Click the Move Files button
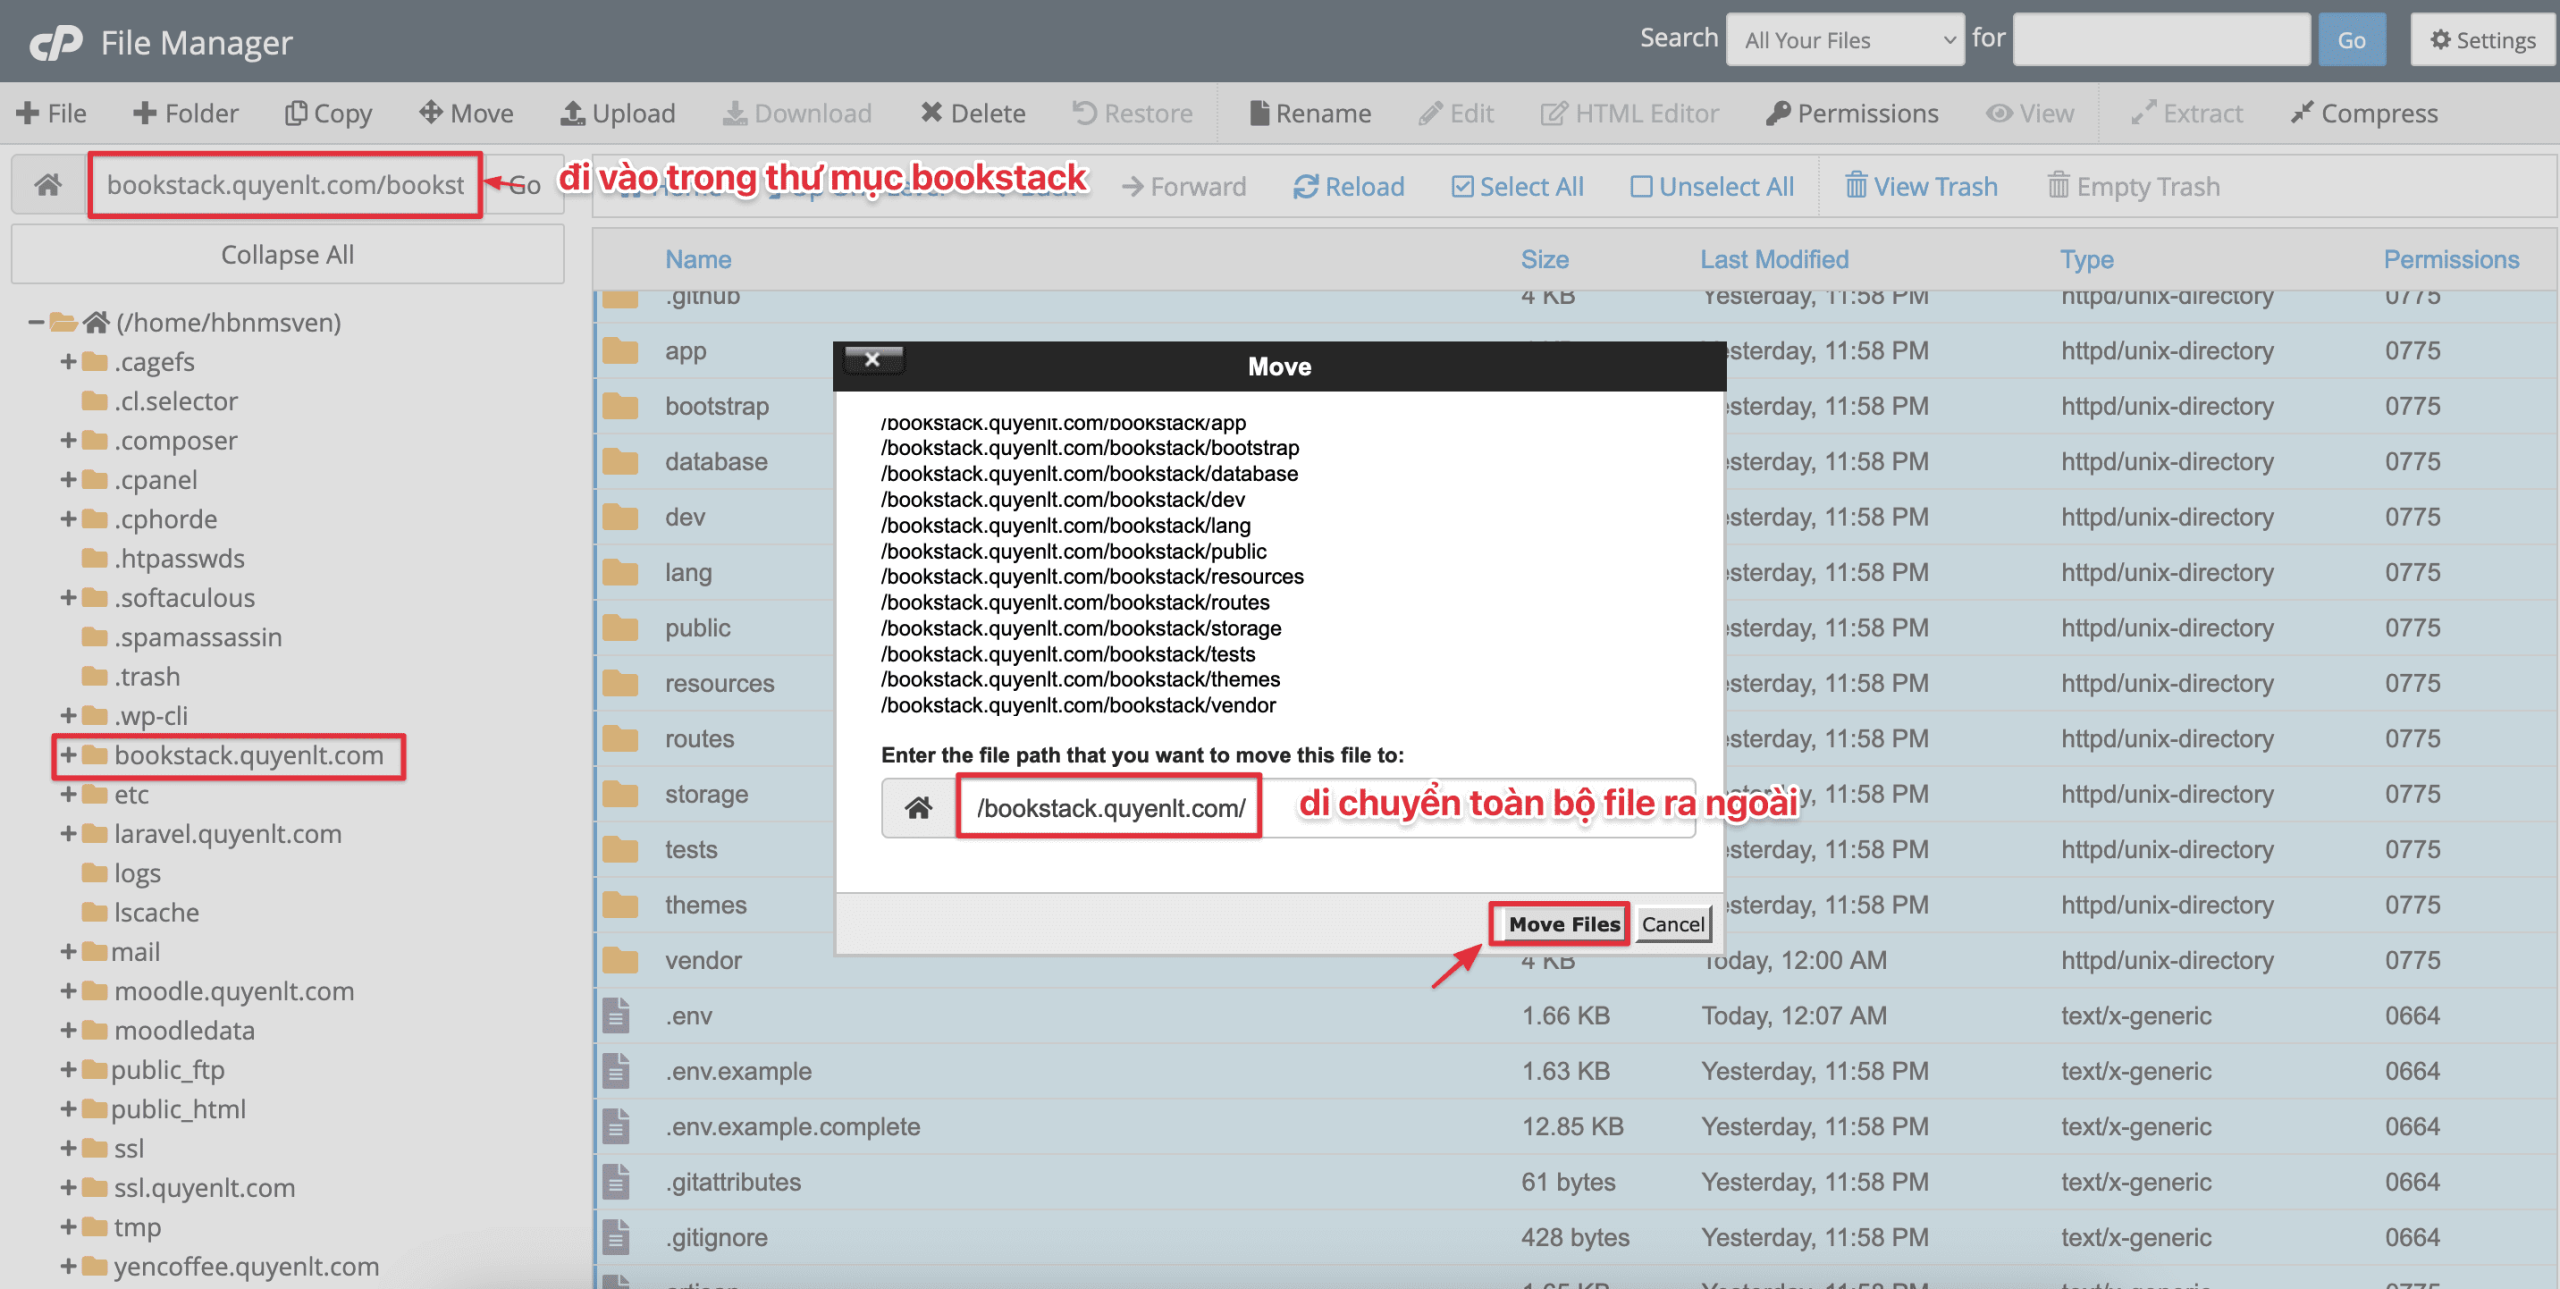This screenshot has height=1289, width=2560. click(1564, 924)
